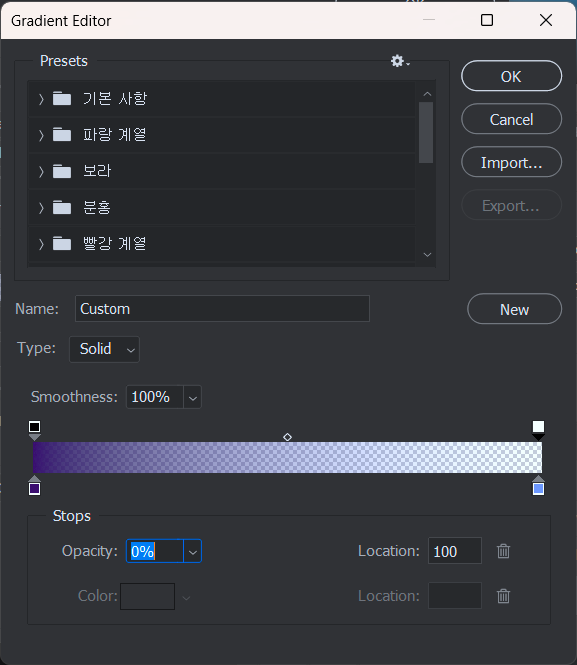Click the presets list scroll-down arrow
The height and width of the screenshot is (665, 577).
[x=427, y=254]
